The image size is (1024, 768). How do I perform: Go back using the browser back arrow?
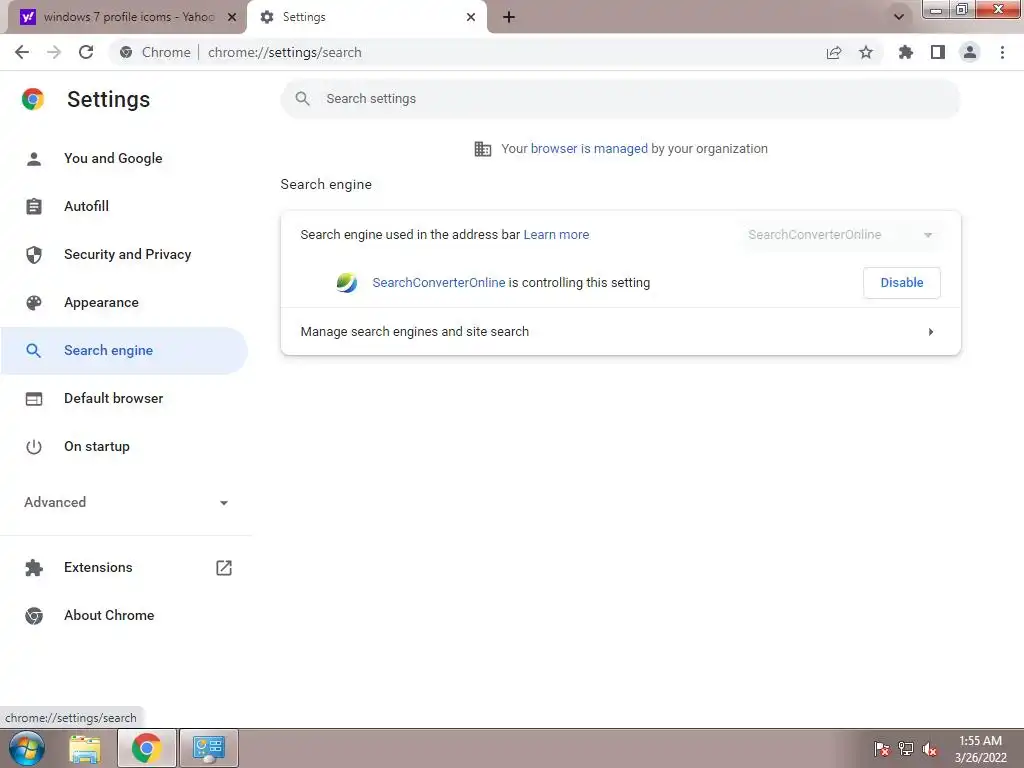tap(22, 52)
